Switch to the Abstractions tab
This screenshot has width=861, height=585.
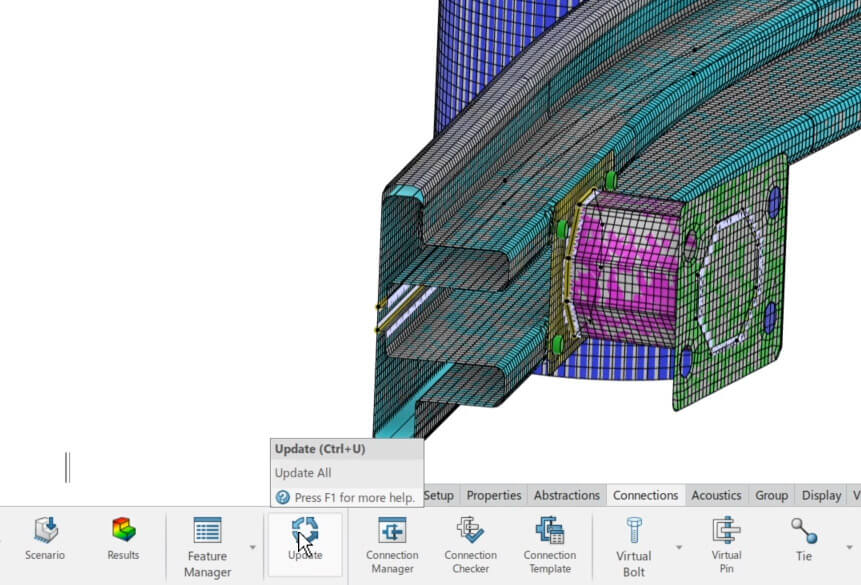pos(567,495)
